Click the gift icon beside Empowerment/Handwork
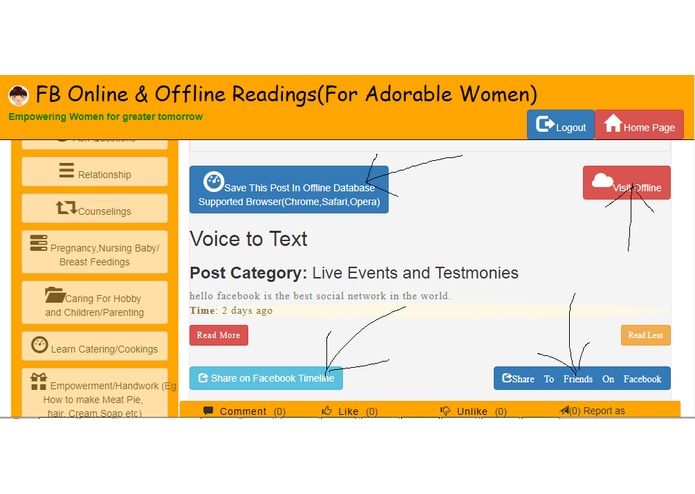The image size is (695, 494). click(x=39, y=381)
